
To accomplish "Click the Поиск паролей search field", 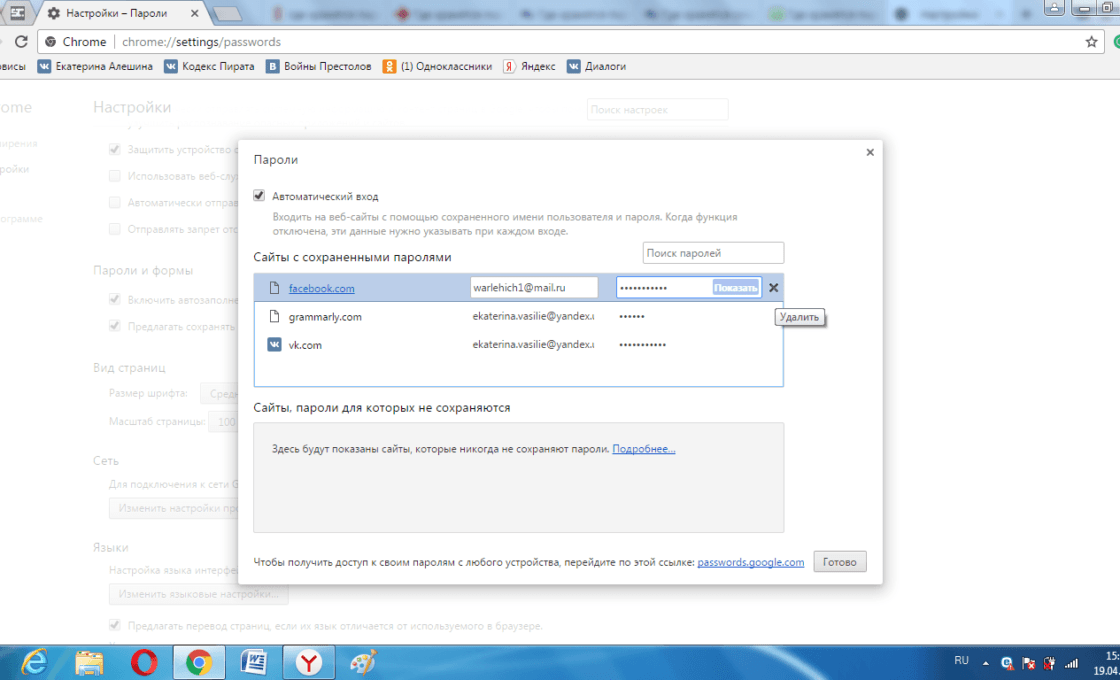I will 713,253.
